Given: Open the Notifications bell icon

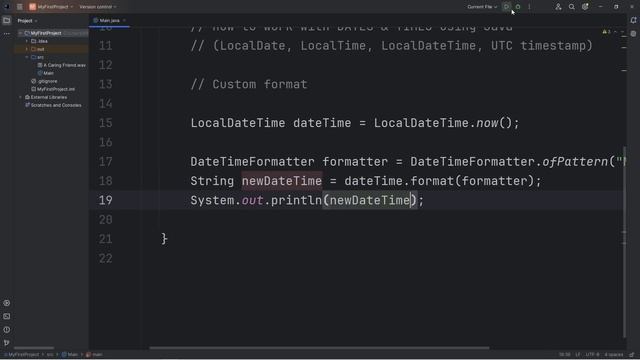Looking at the screenshot, I should tap(633, 20).
